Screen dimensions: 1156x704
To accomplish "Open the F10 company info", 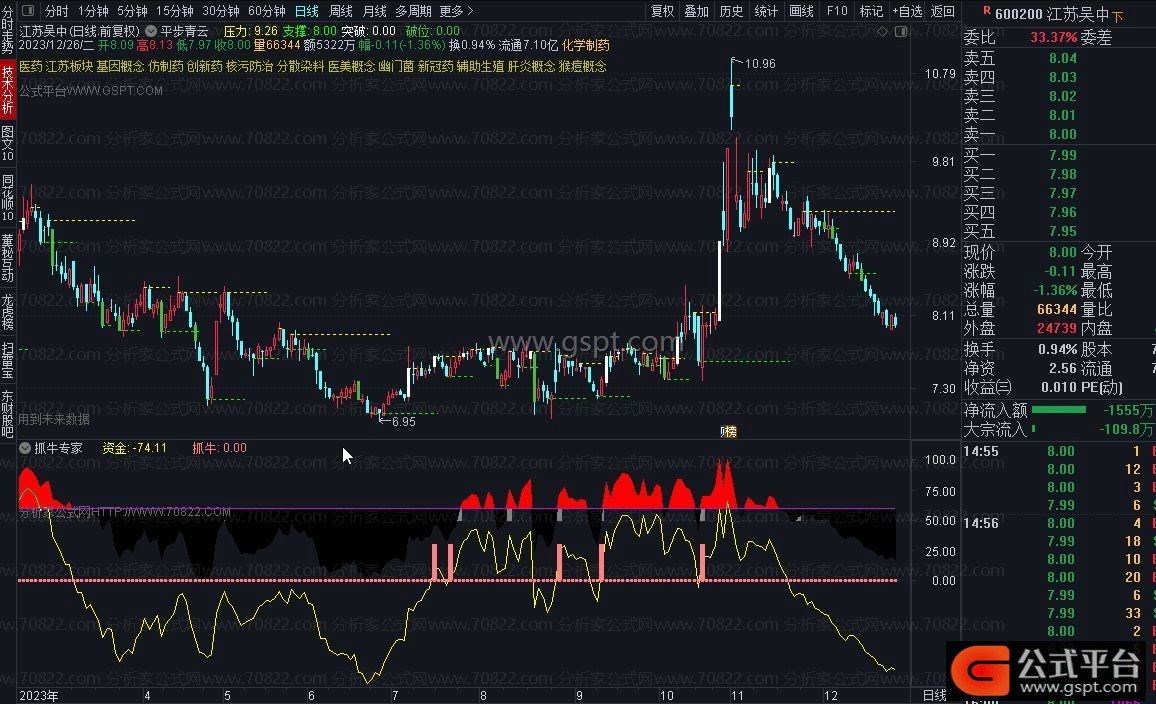I will (837, 11).
